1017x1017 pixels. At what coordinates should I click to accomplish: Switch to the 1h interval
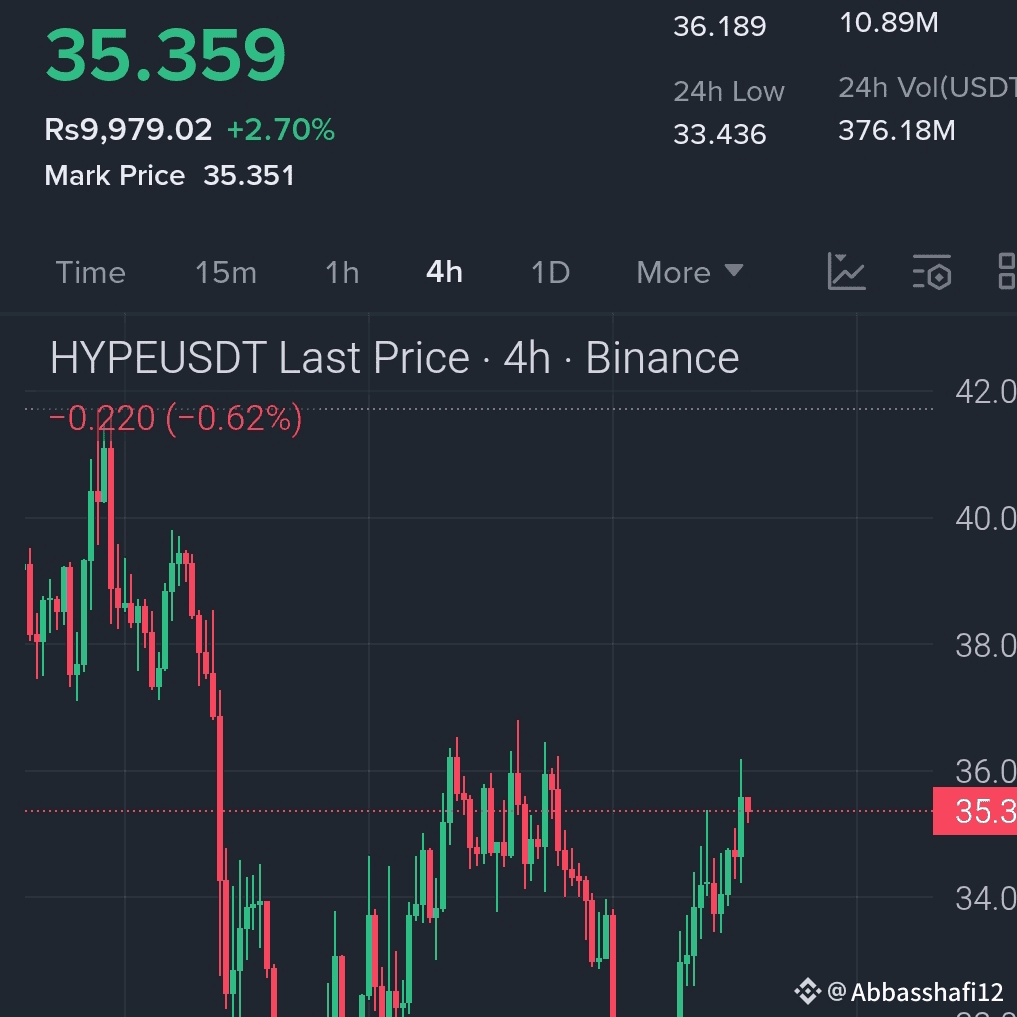click(x=342, y=272)
